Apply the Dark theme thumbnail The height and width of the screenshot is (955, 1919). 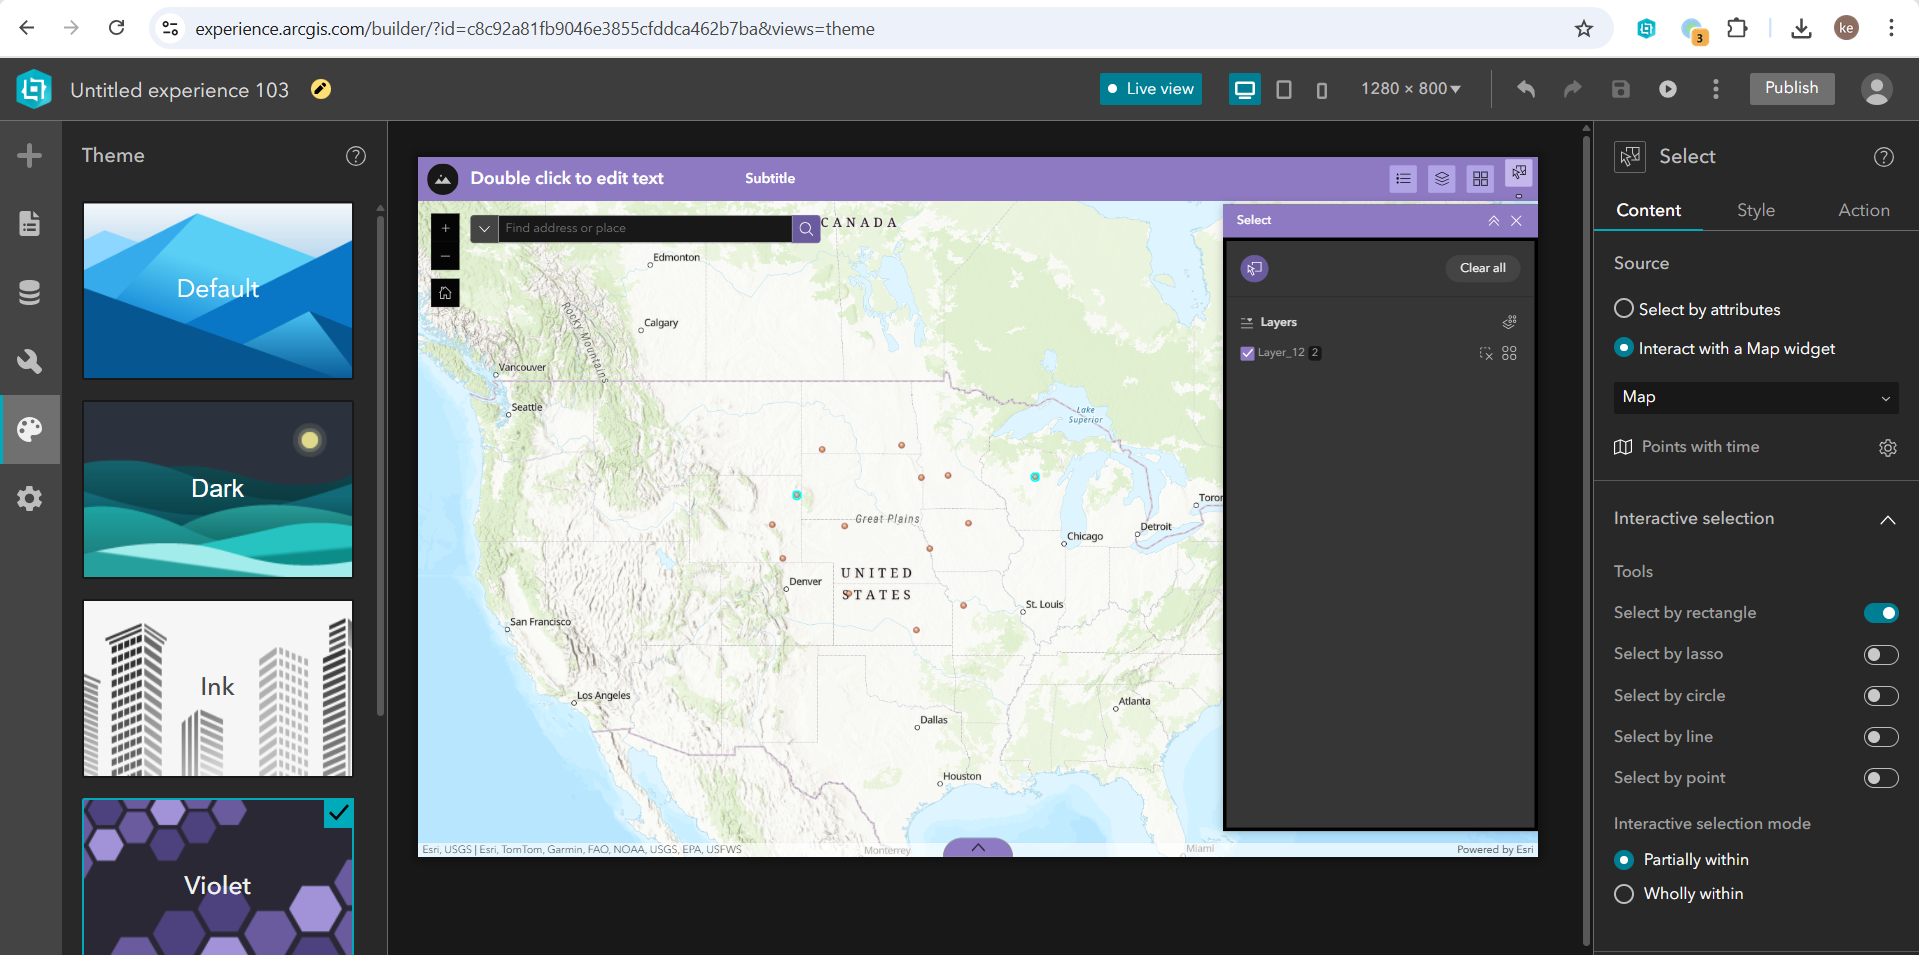[217, 489]
